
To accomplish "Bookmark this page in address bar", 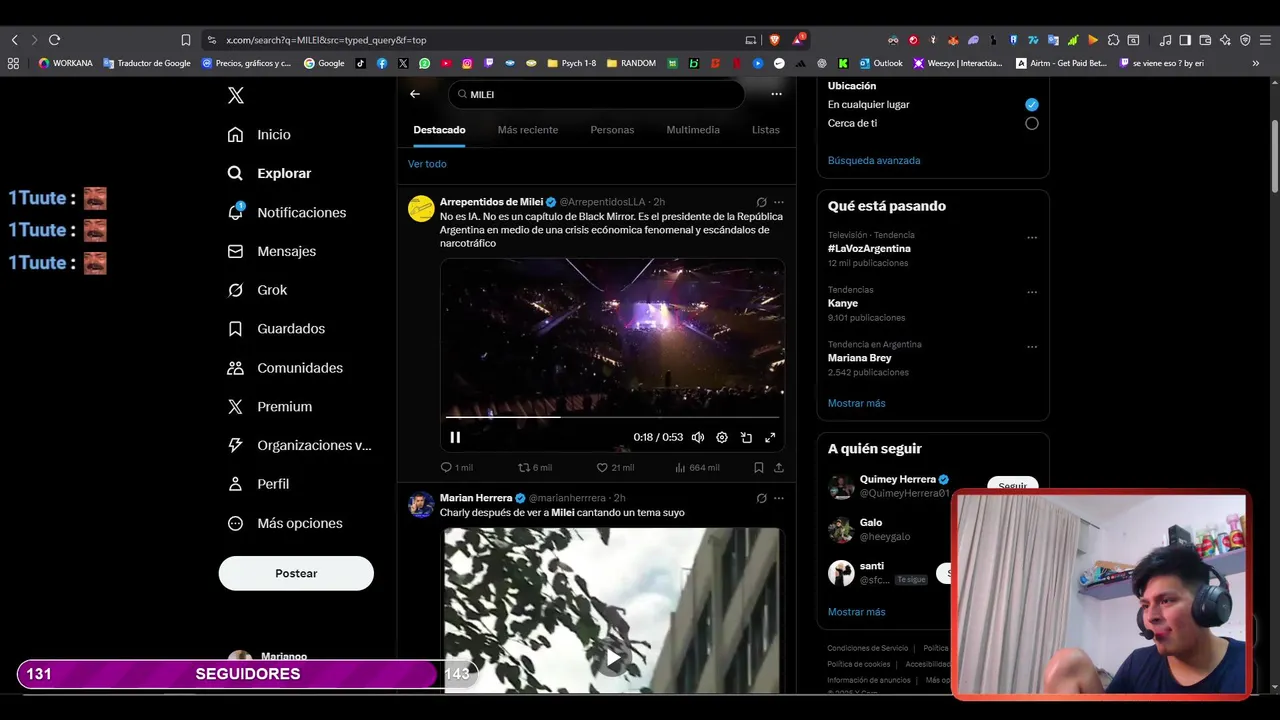I will pos(186,40).
